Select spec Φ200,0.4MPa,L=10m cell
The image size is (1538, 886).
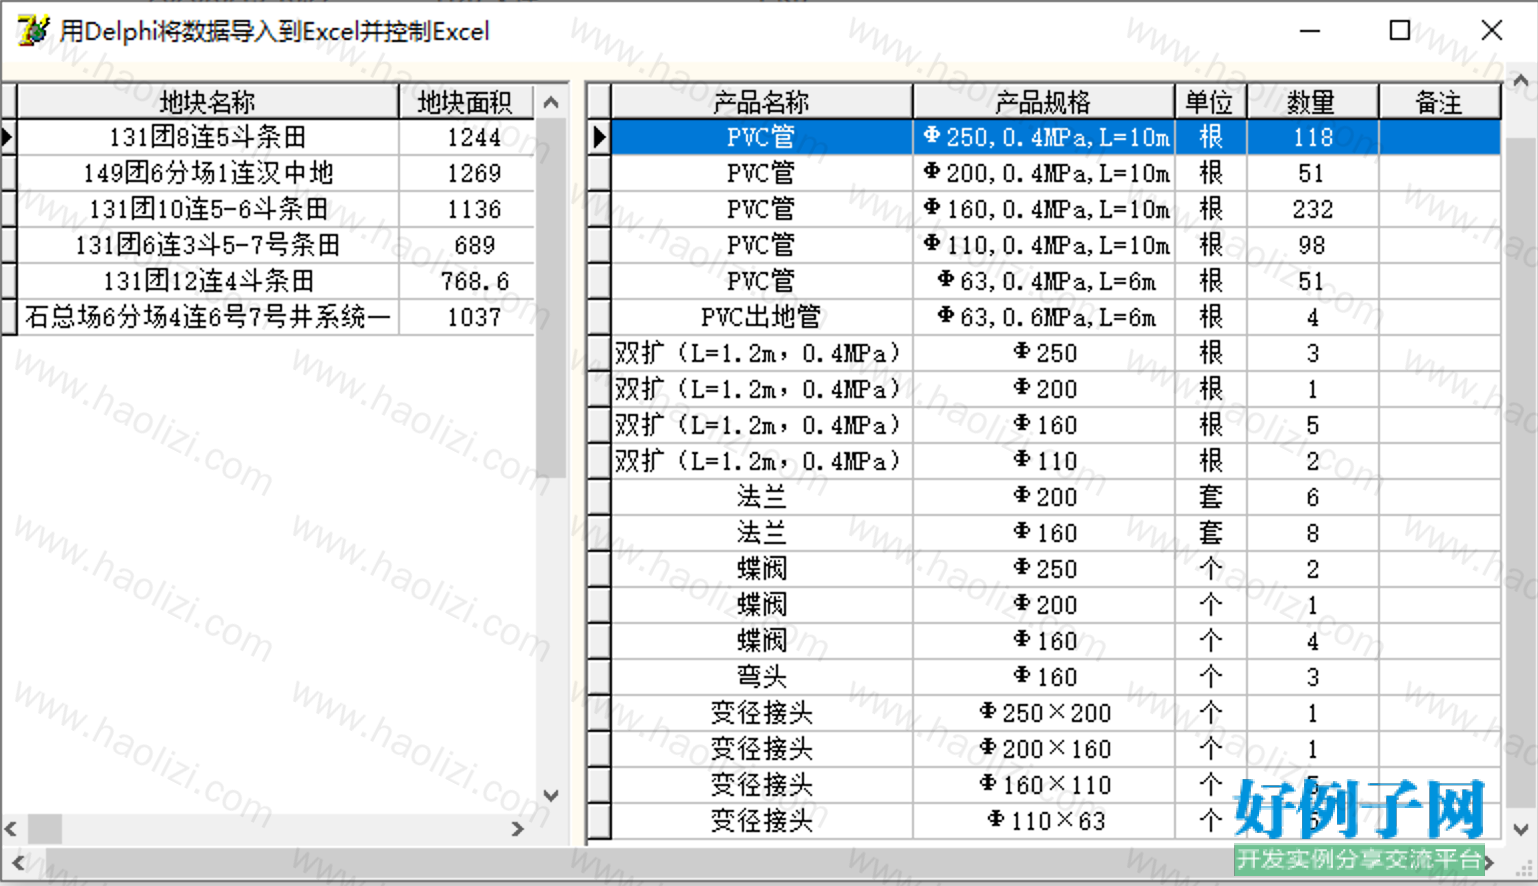[x=1044, y=173]
